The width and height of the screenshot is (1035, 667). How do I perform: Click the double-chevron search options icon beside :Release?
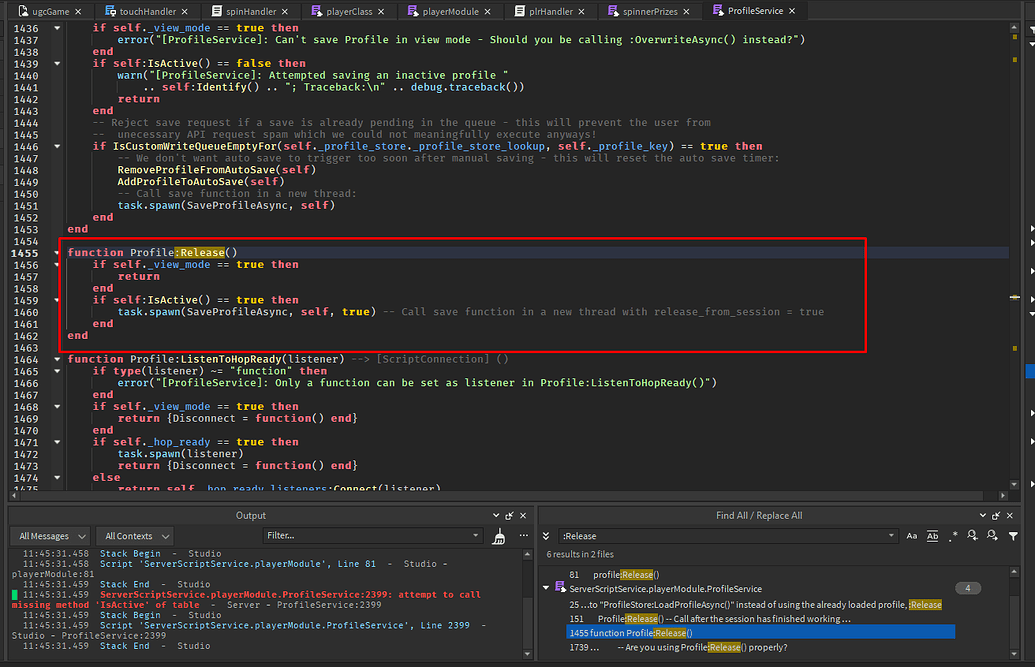pos(544,536)
